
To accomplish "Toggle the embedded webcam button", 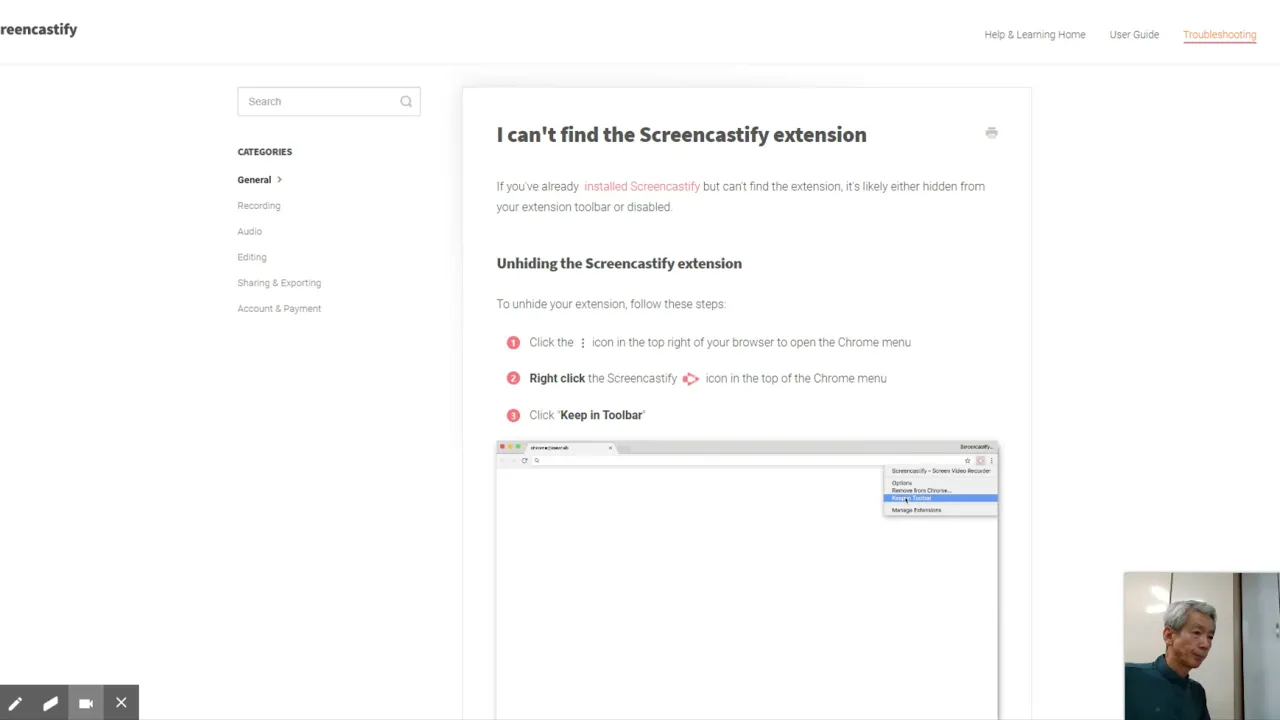I will pyautogui.click(x=86, y=703).
